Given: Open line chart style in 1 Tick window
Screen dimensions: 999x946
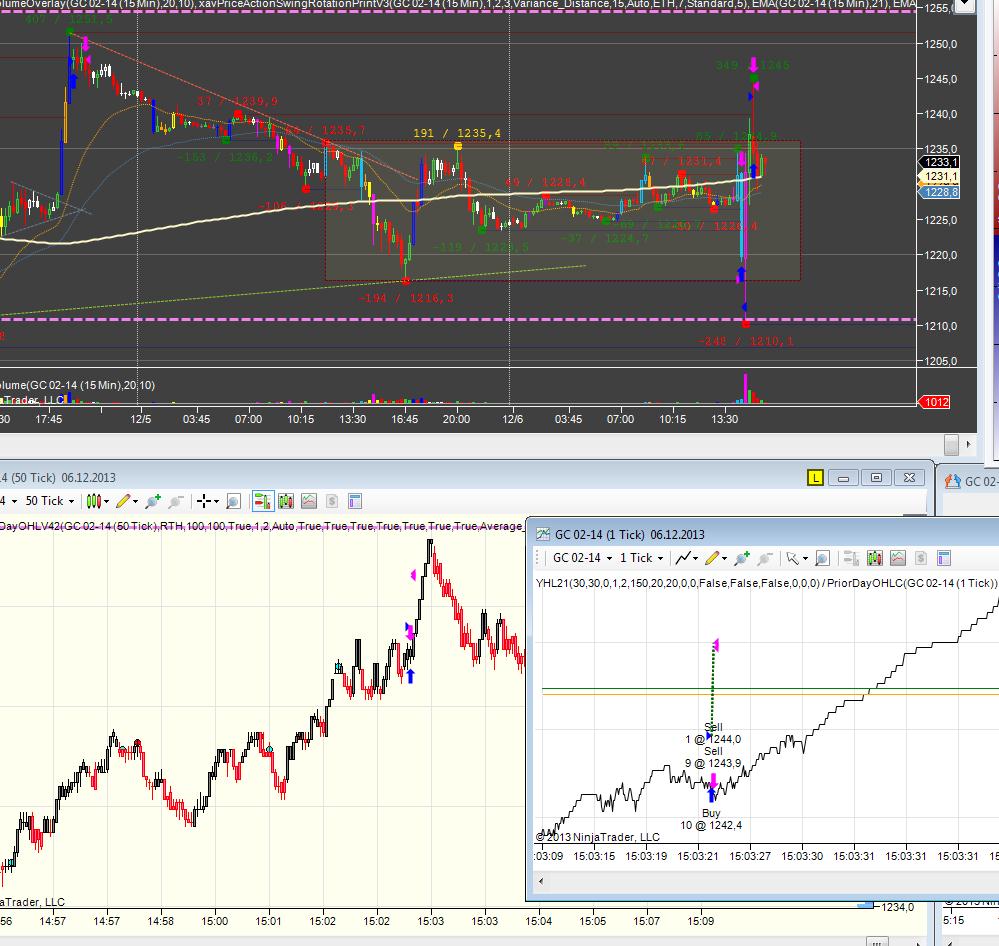Looking at the screenshot, I should [682, 559].
